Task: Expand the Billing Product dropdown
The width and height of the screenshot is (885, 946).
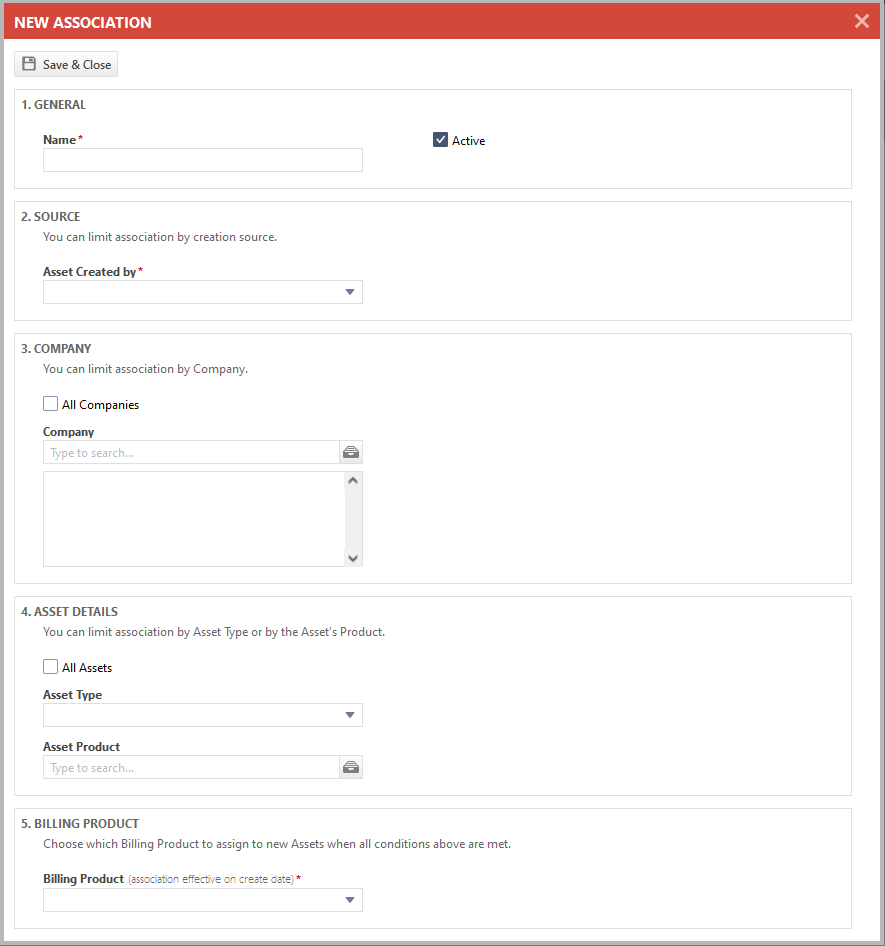Action: (202, 900)
